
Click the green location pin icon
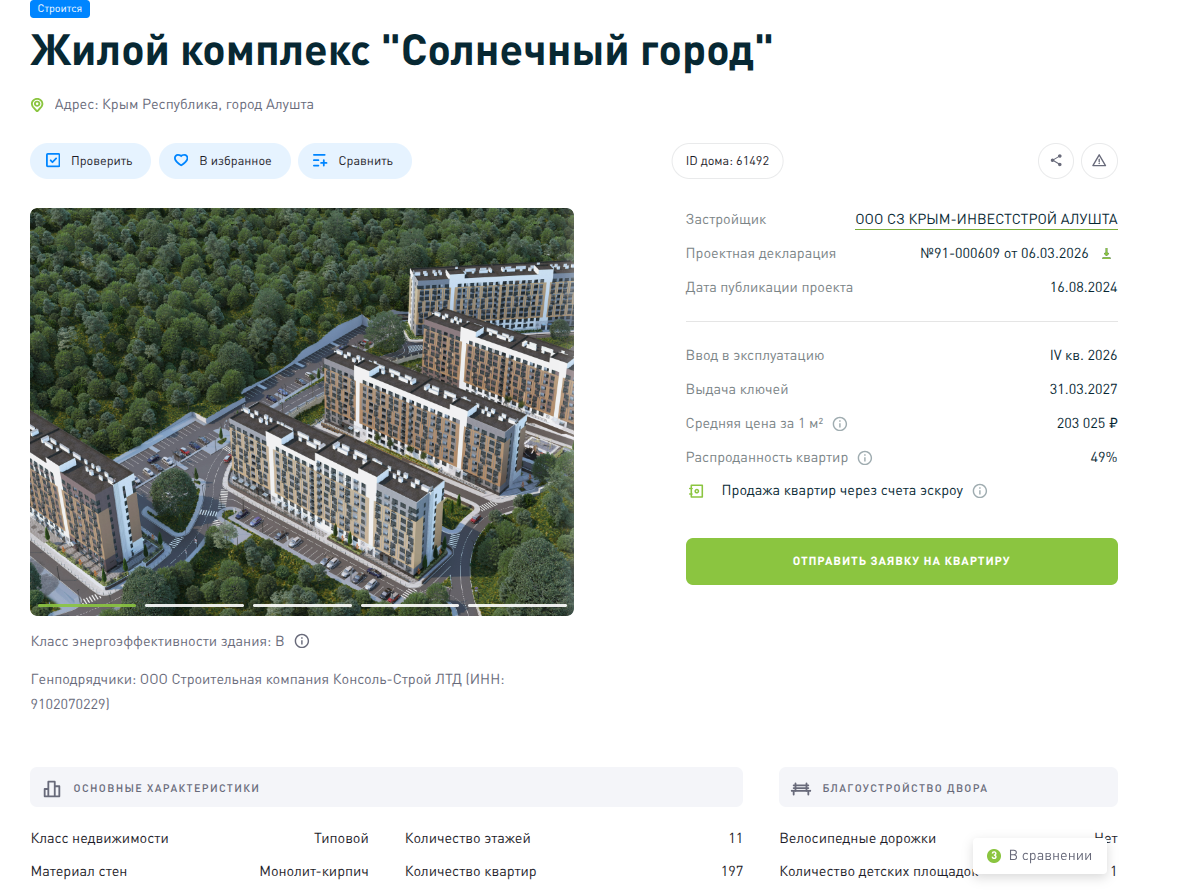click(x=37, y=105)
